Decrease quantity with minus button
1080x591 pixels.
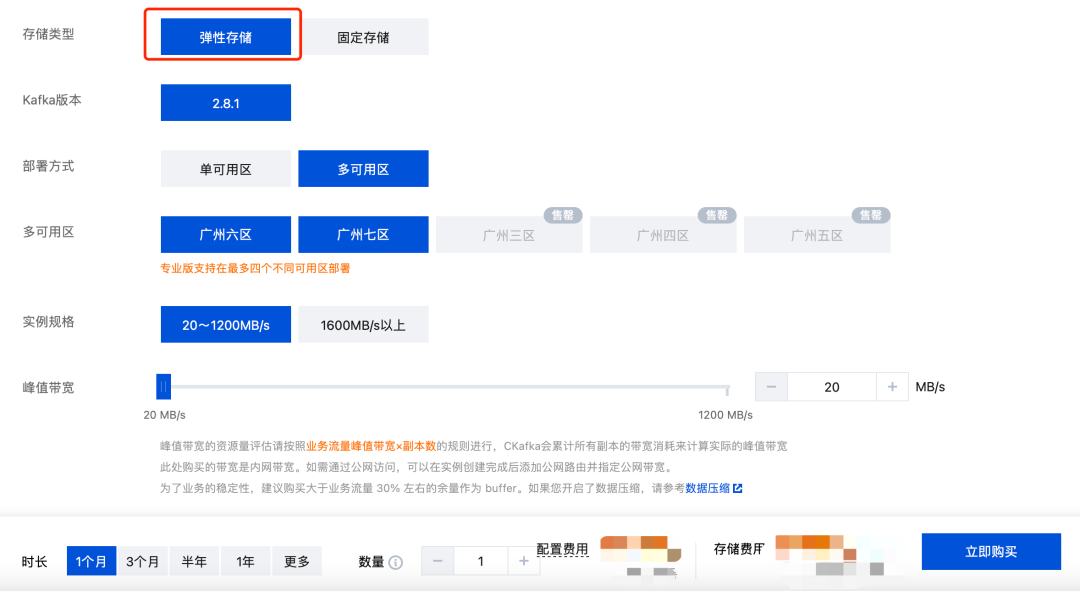pos(437,561)
